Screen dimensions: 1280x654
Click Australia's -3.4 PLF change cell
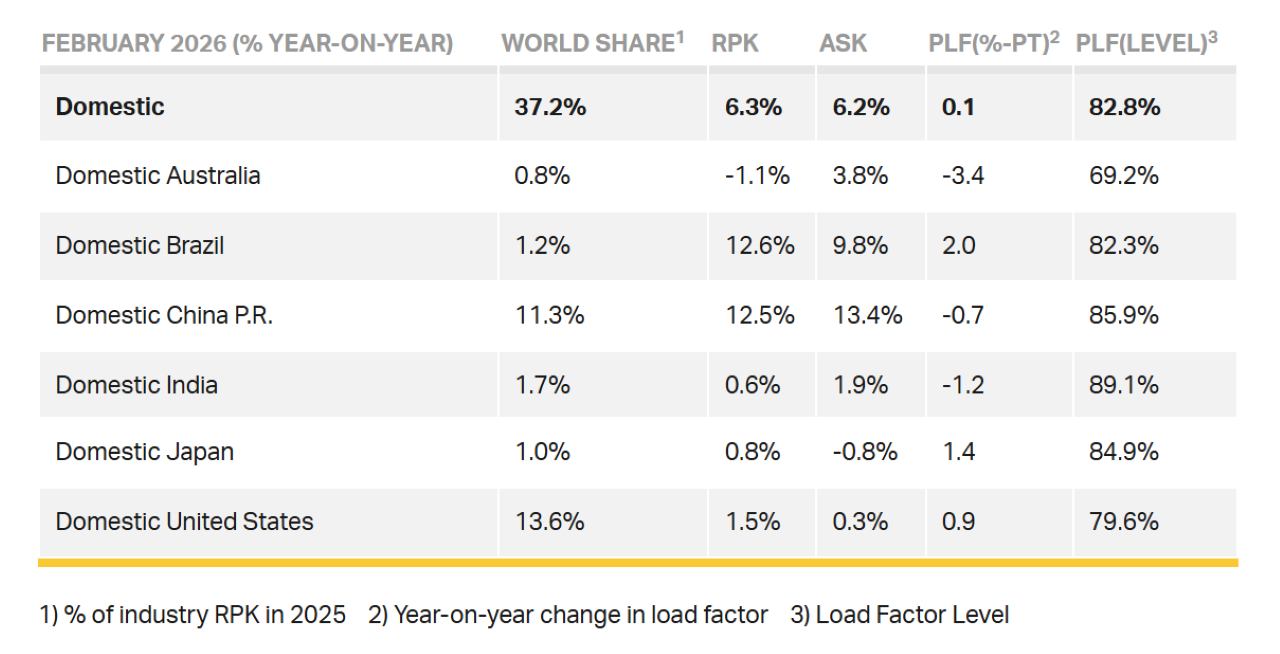point(963,176)
